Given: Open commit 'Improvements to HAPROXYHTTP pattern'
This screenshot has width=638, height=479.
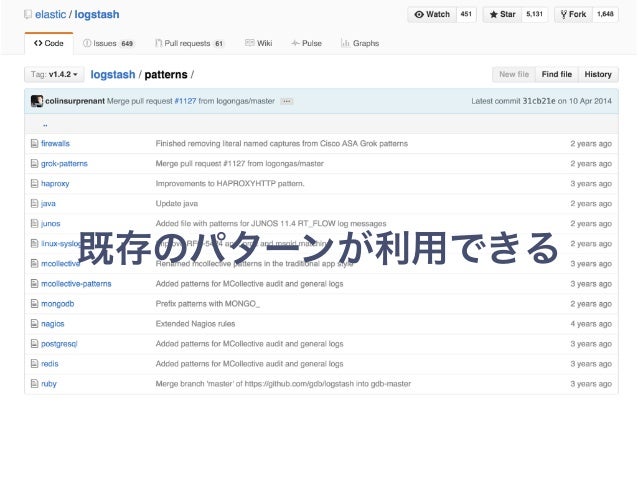Looking at the screenshot, I should point(230,184).
